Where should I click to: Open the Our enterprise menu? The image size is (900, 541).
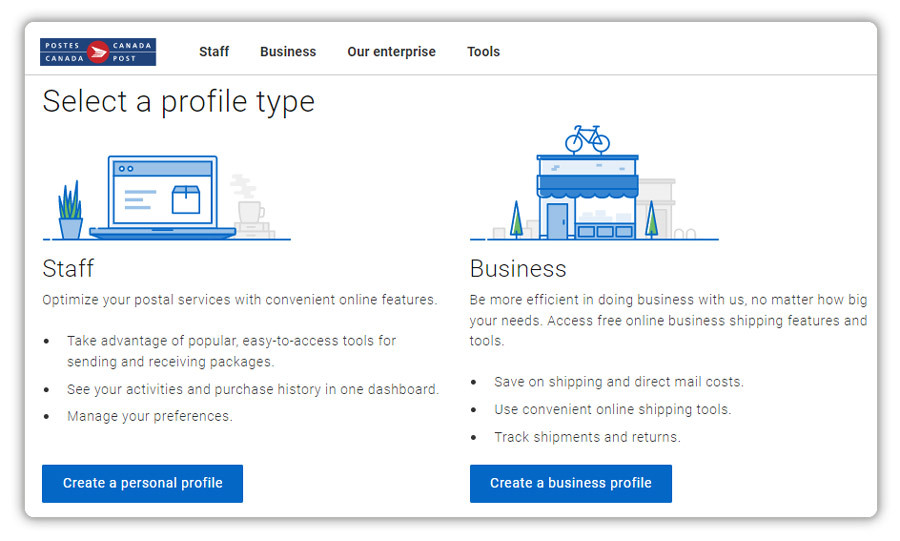(391, 52)
